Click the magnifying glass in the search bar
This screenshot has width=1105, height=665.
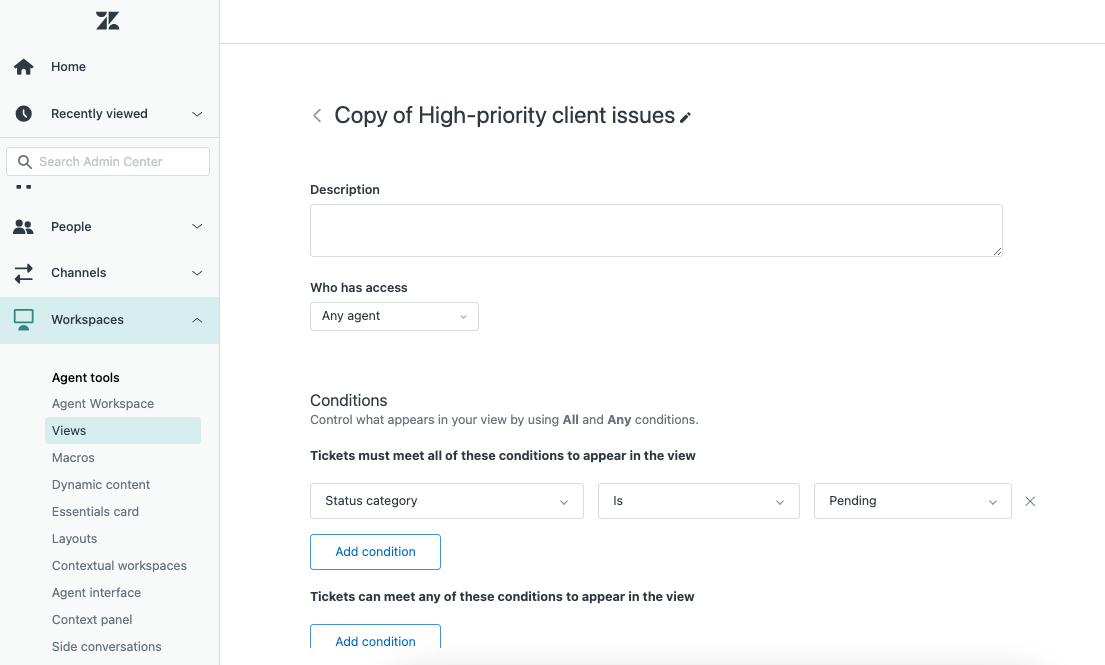click(25, 161)
